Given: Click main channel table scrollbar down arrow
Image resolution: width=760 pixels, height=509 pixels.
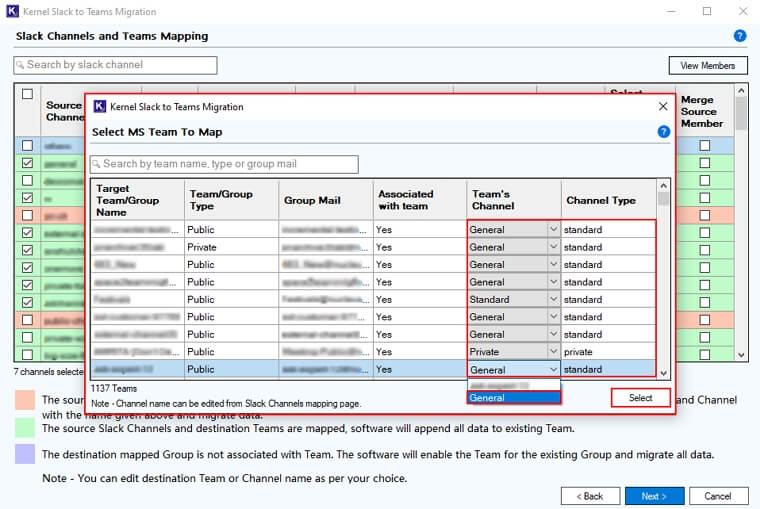Looking at the screenshot, I should (741, 355).
